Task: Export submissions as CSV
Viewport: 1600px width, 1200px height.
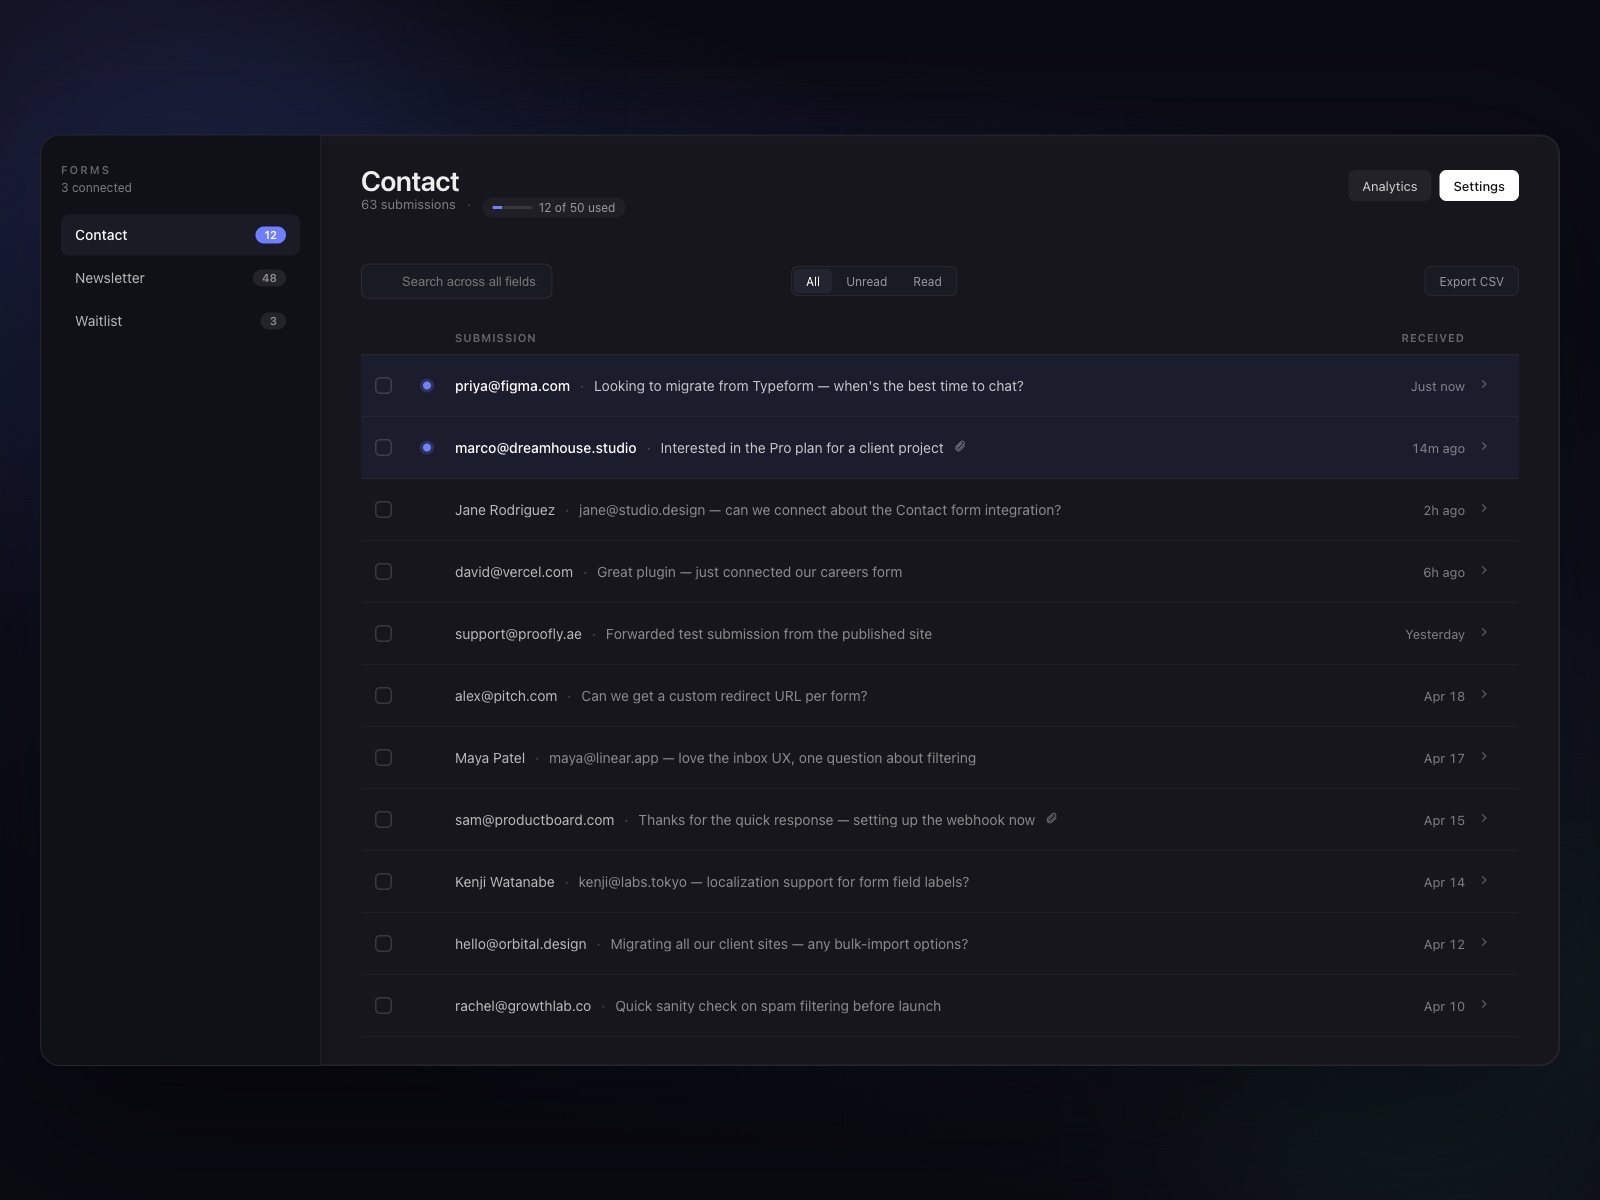Action: [1471, 281]
